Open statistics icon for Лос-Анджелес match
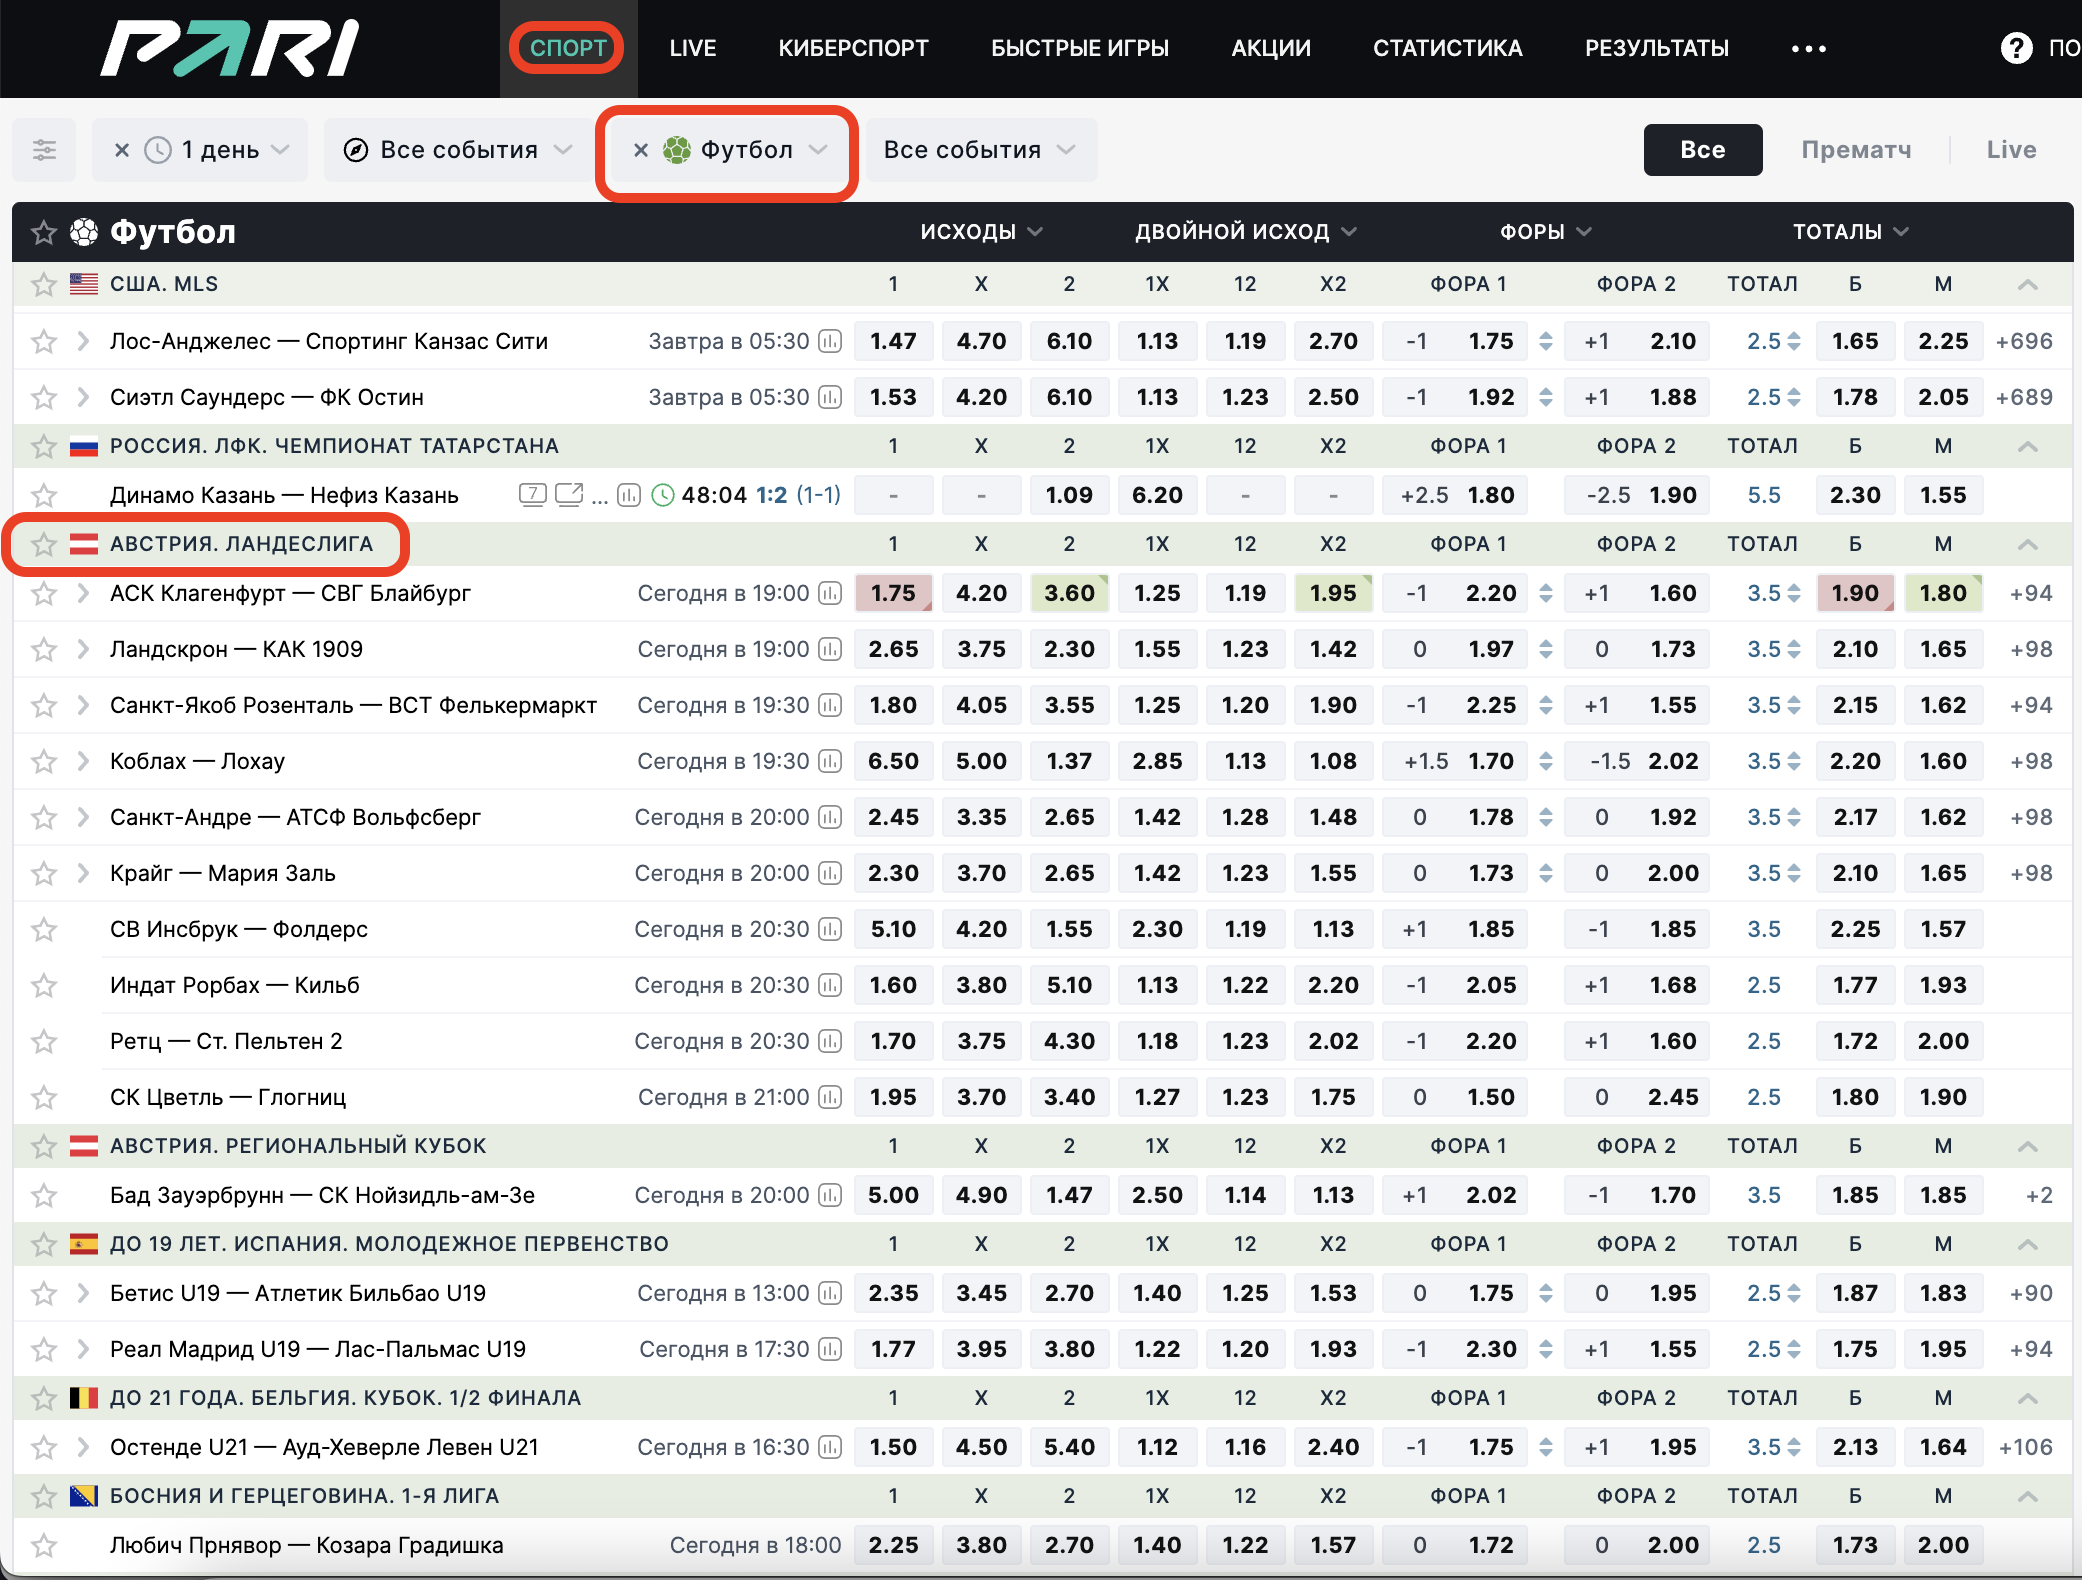The image size is (2082, 1580). (x=829, y=342)
